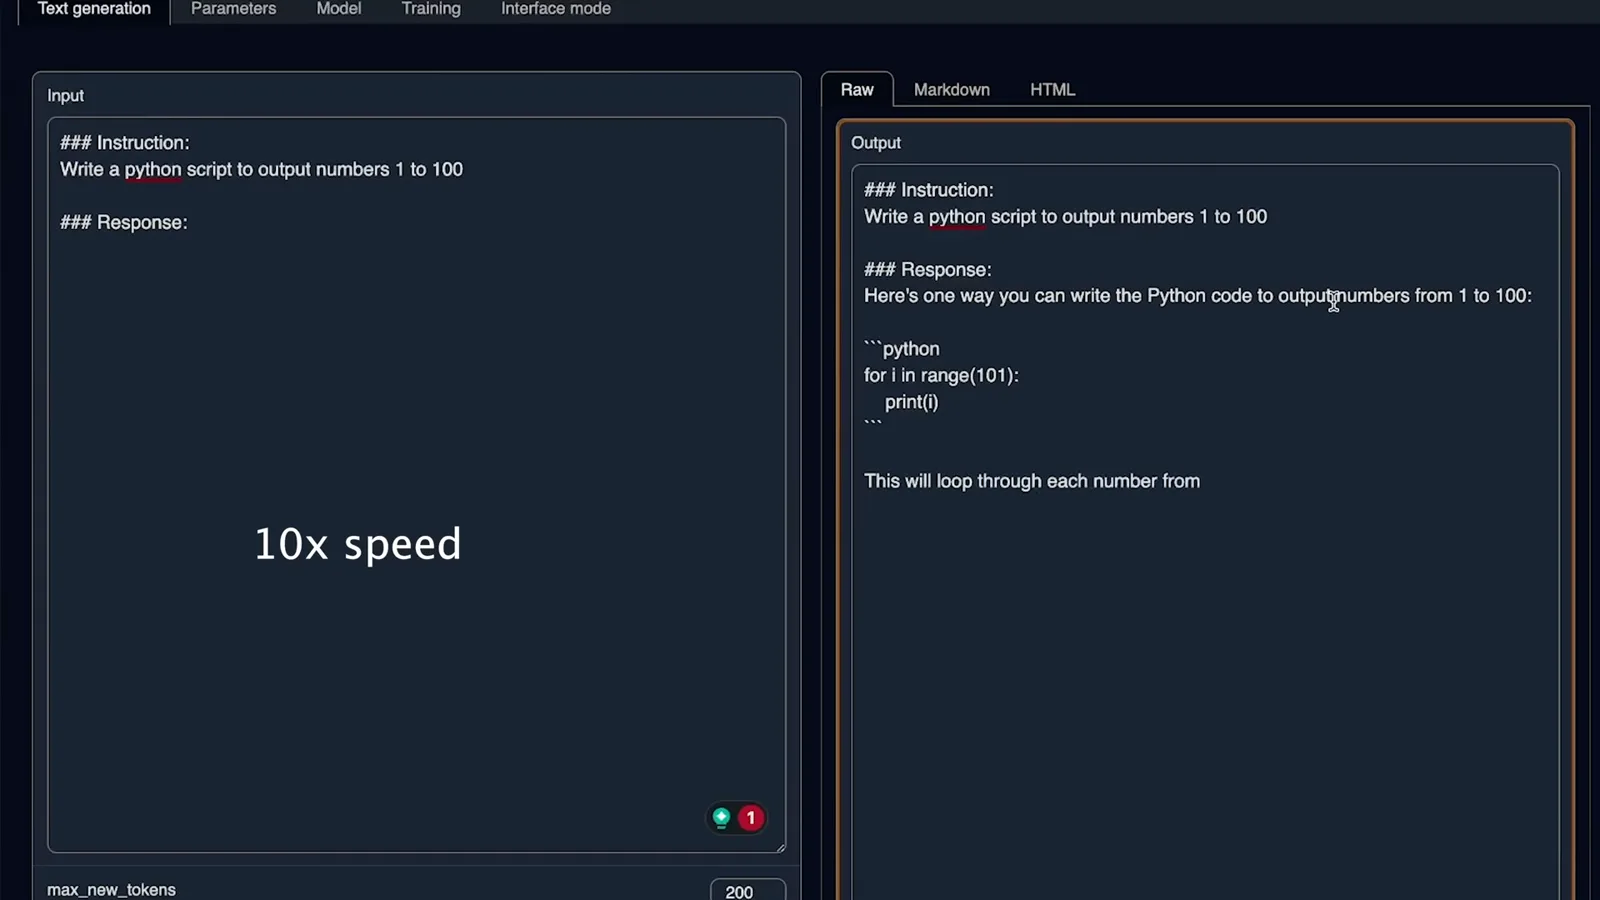Go to the Training tab

tap(431, 9)
